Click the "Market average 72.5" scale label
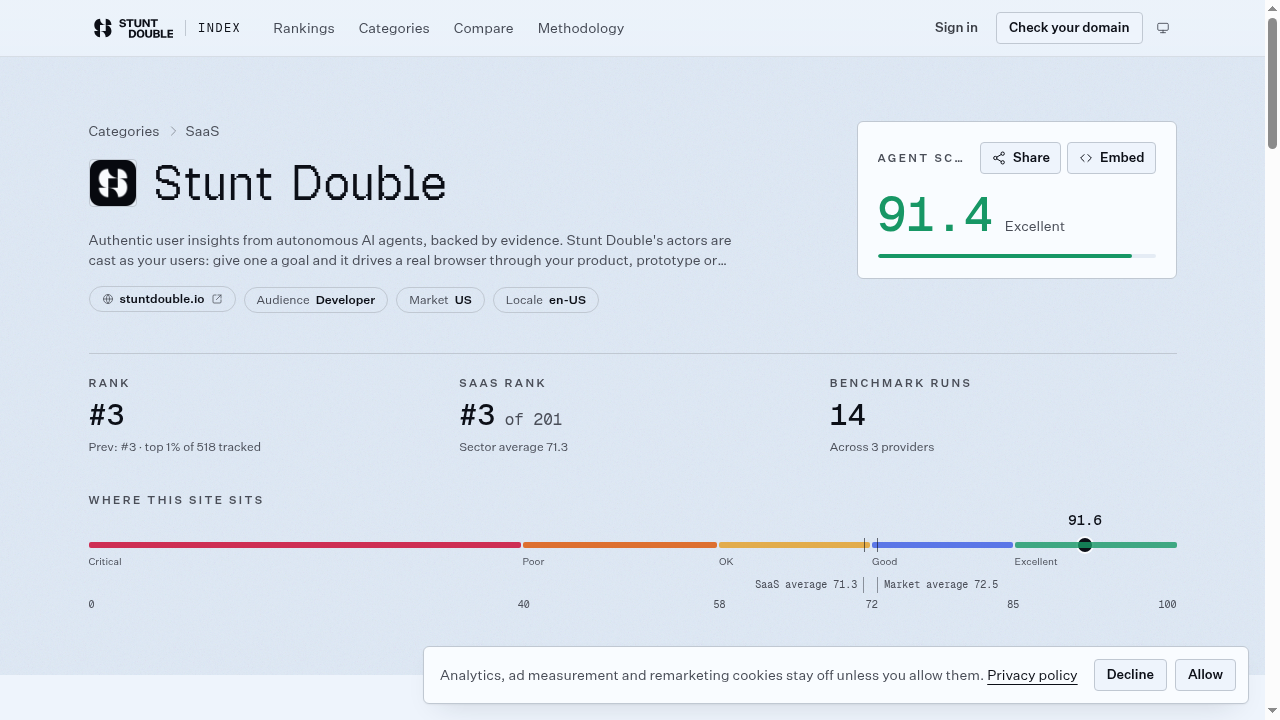 click(941, 585)
